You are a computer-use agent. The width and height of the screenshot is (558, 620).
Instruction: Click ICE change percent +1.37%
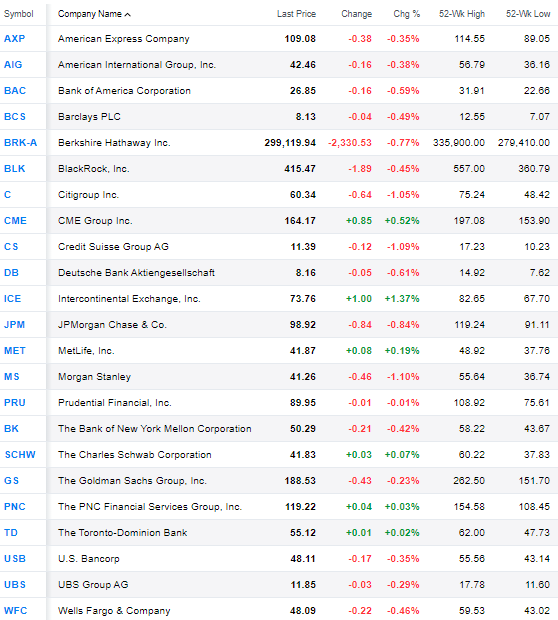402,299
